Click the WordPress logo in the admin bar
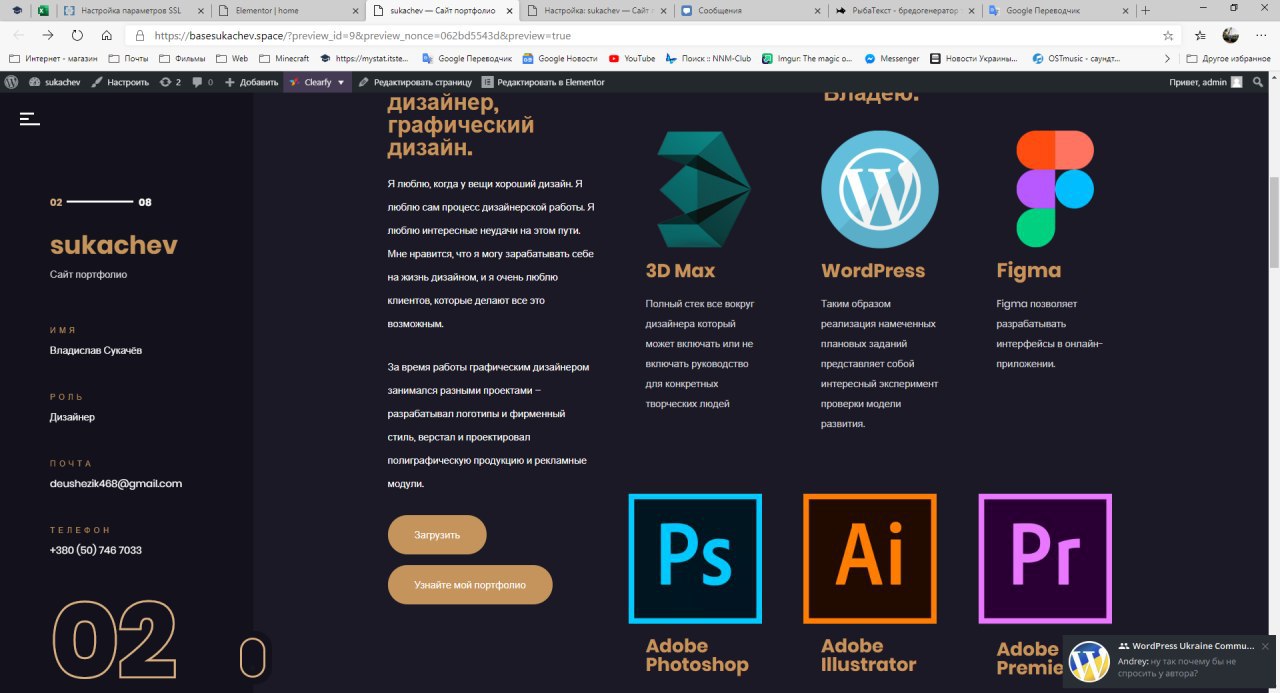The height and width of the screenshot is (693, 1280). click(x=12, y=82)
